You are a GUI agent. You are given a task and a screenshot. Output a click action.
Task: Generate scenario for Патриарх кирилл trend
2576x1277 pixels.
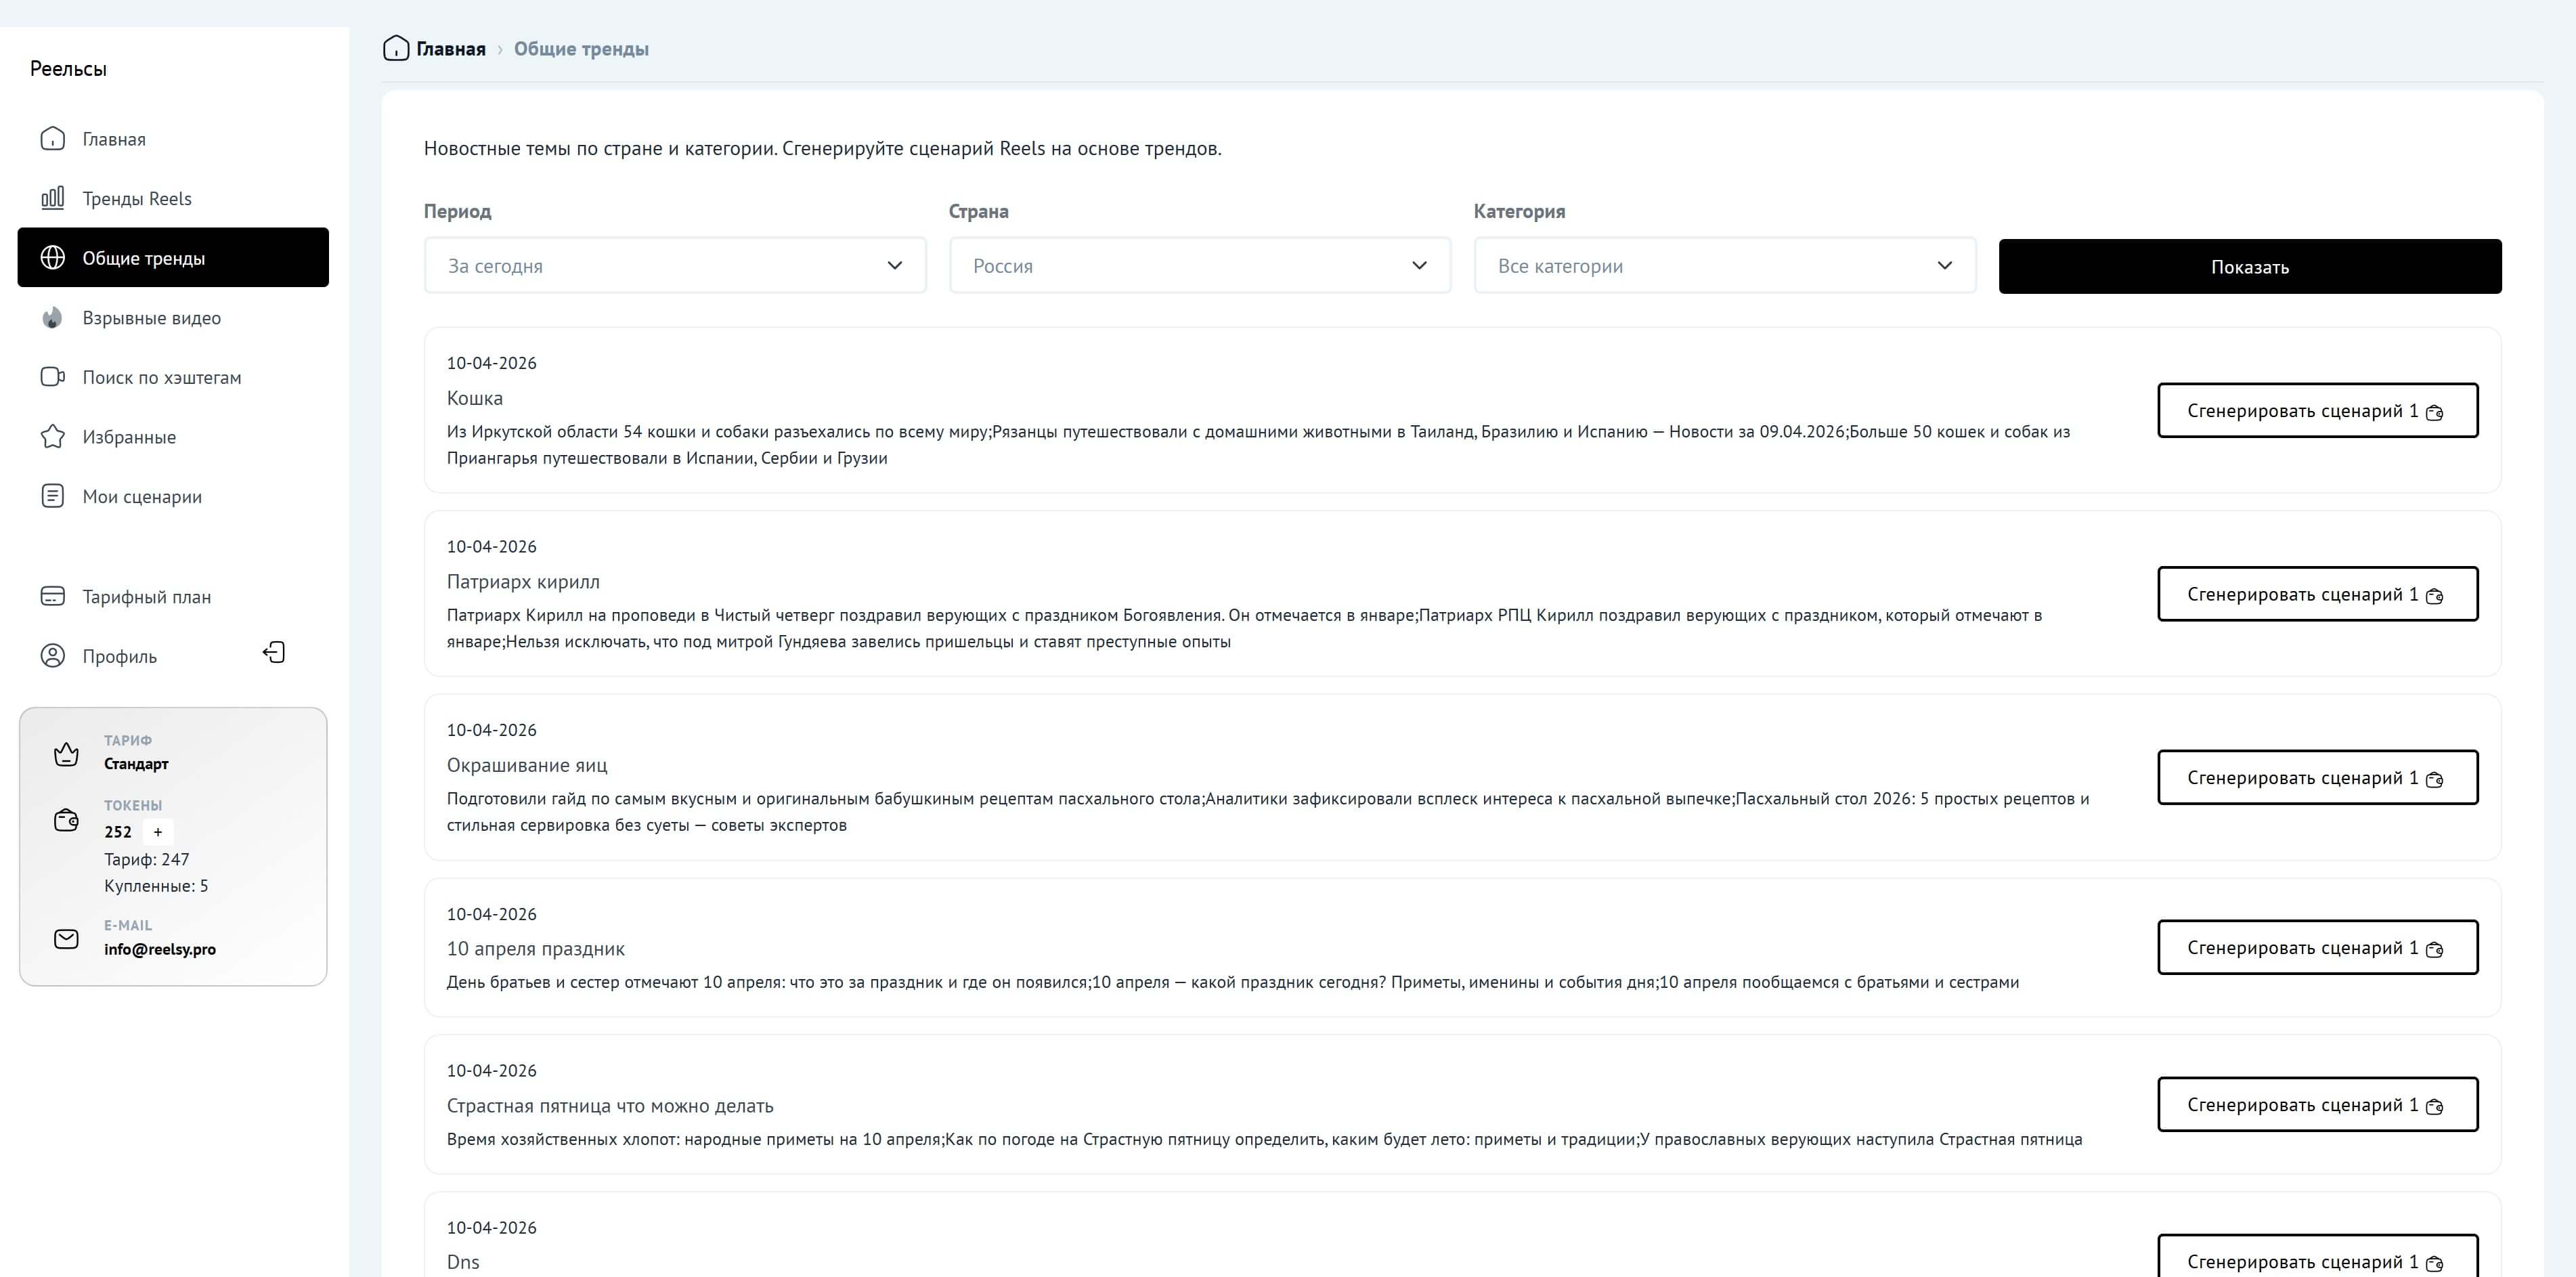[x=2316, y=594]
